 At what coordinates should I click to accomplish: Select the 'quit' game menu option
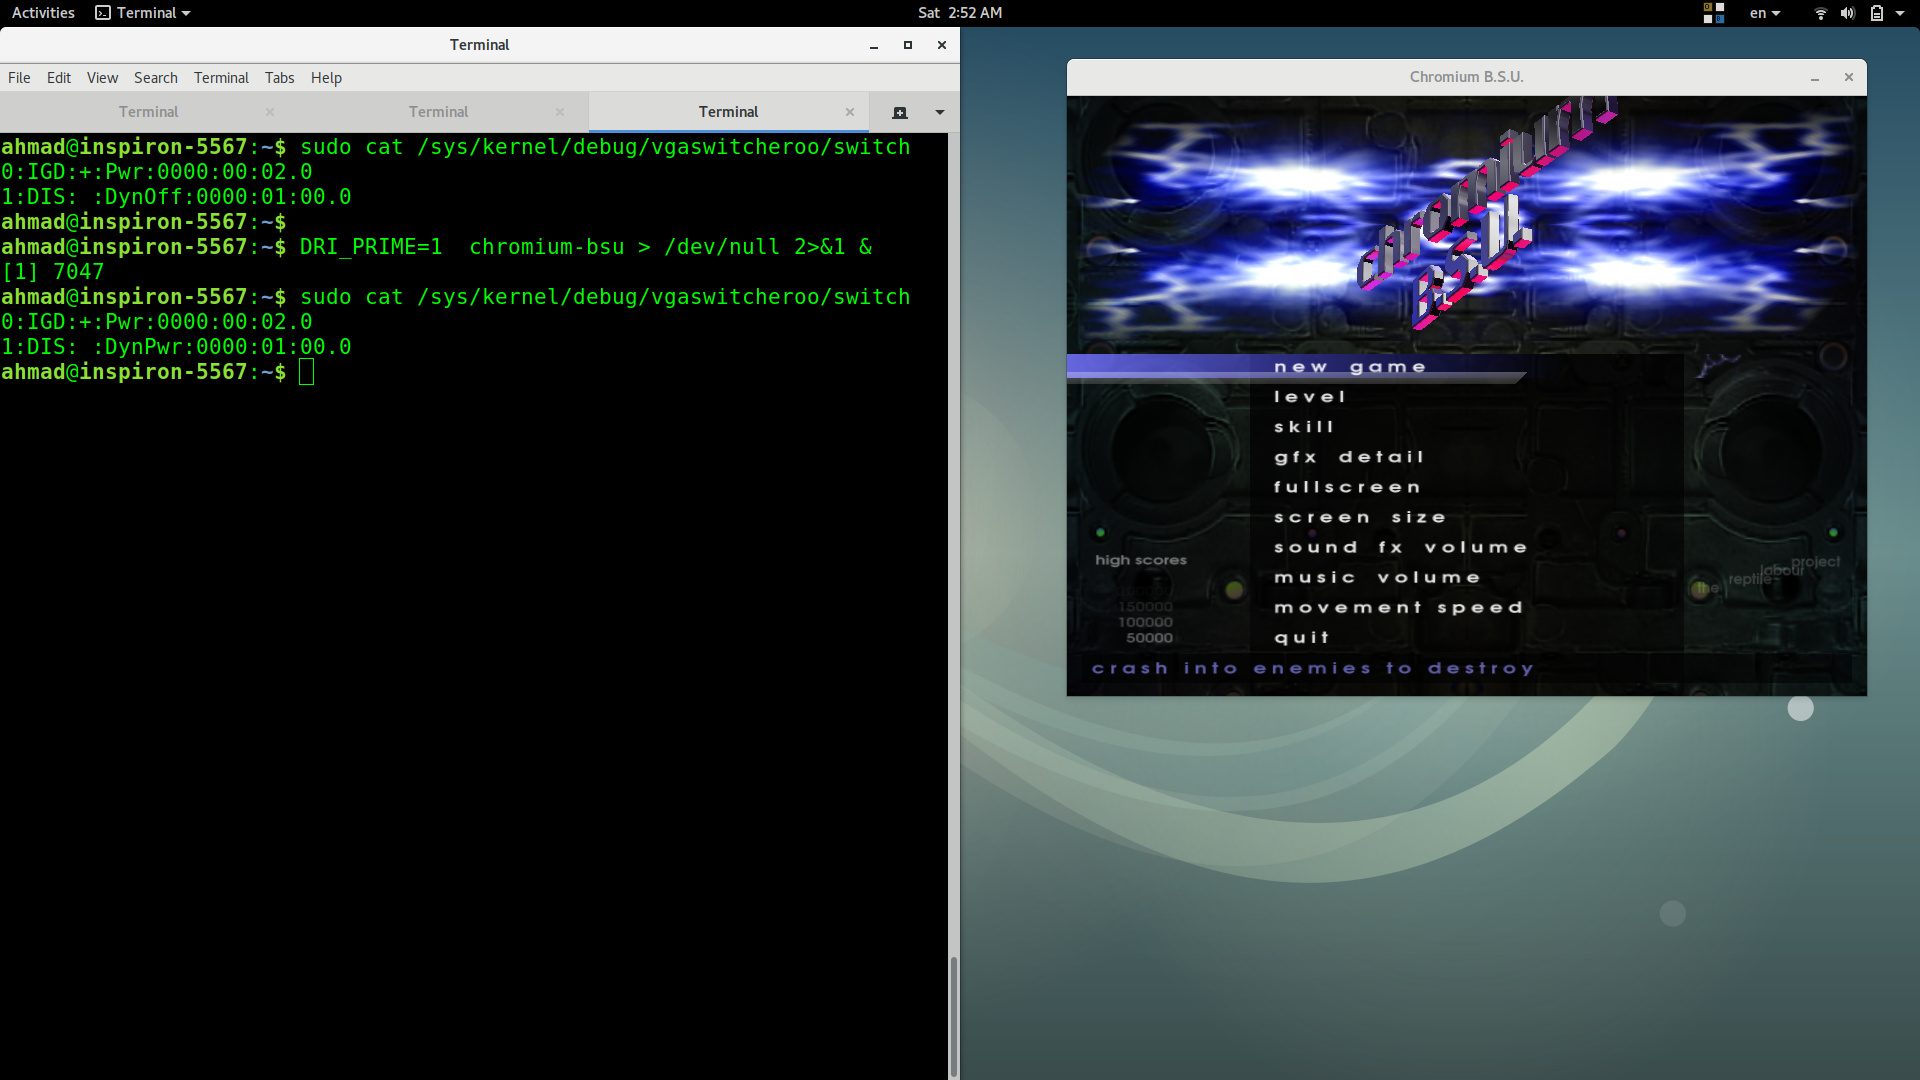(x=1301, y=638)
